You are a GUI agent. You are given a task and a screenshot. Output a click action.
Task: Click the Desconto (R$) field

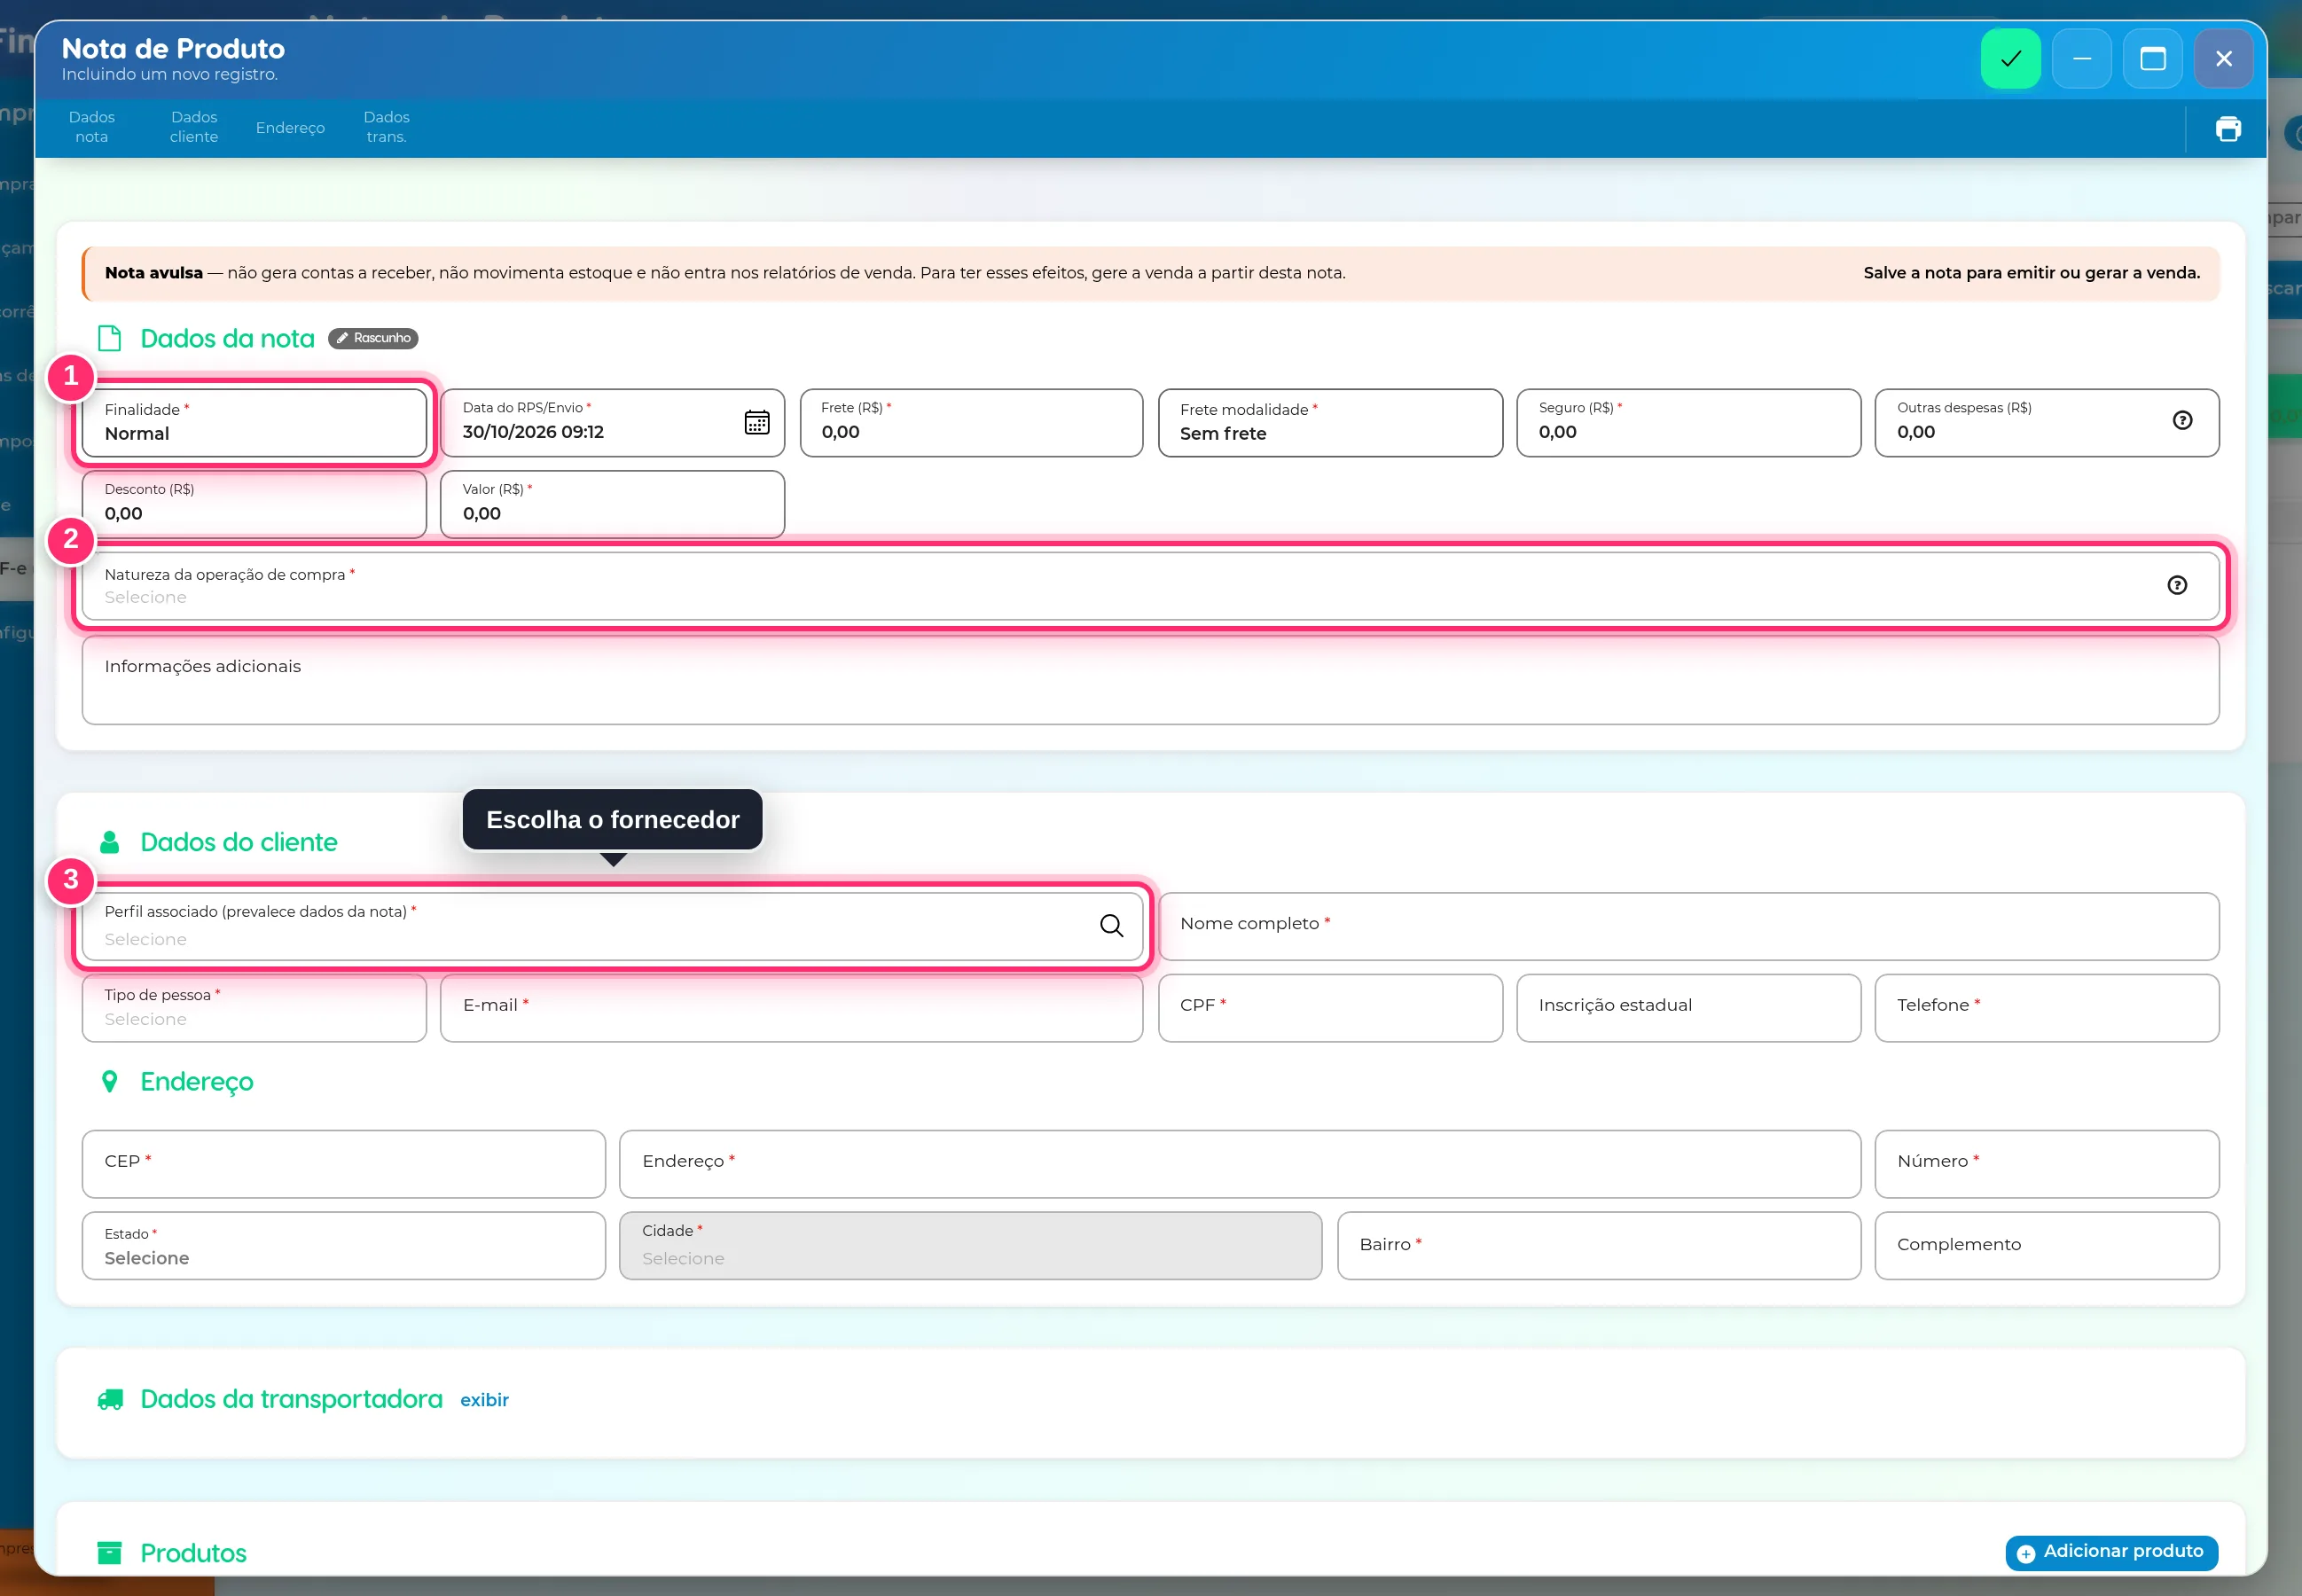pyautogui.click(x=254, y=504)
